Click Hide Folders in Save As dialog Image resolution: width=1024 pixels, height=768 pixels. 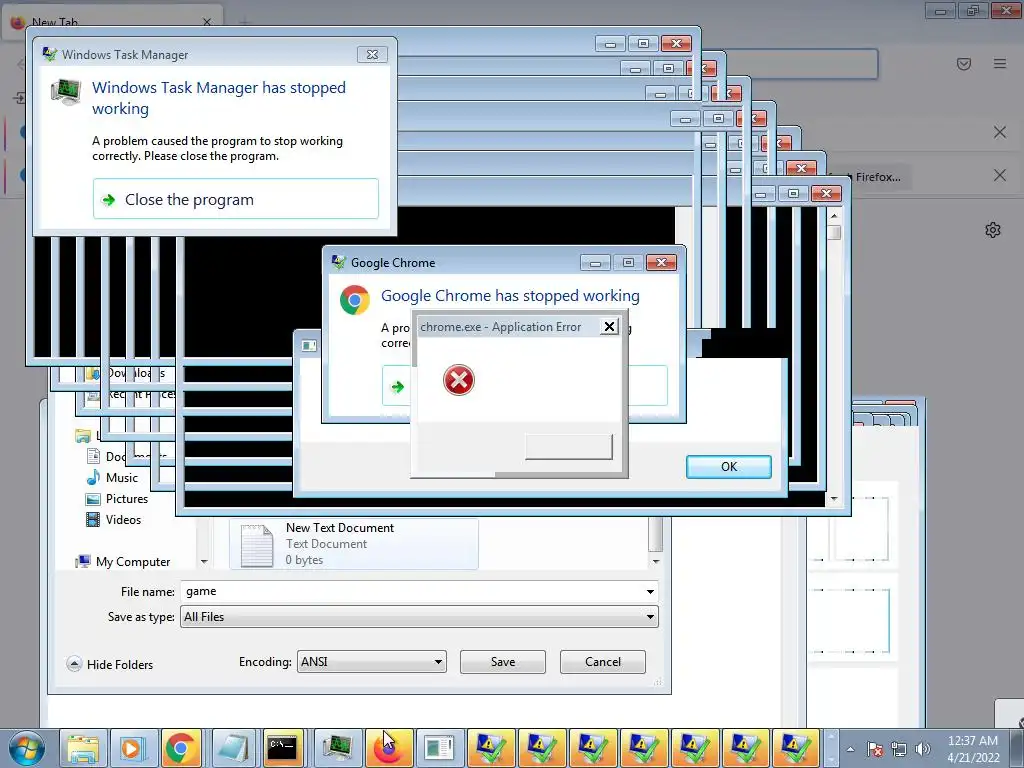tap(110, 664)
